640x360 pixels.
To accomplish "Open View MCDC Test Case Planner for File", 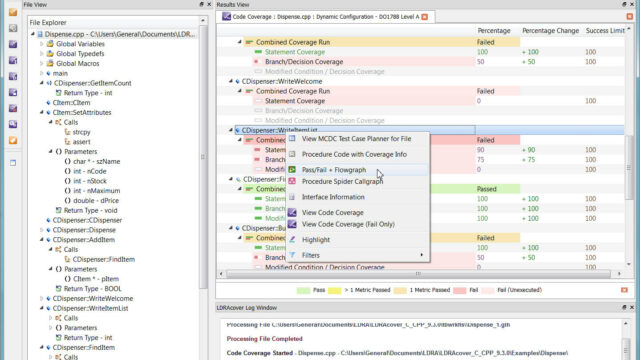I will (356, 139).
